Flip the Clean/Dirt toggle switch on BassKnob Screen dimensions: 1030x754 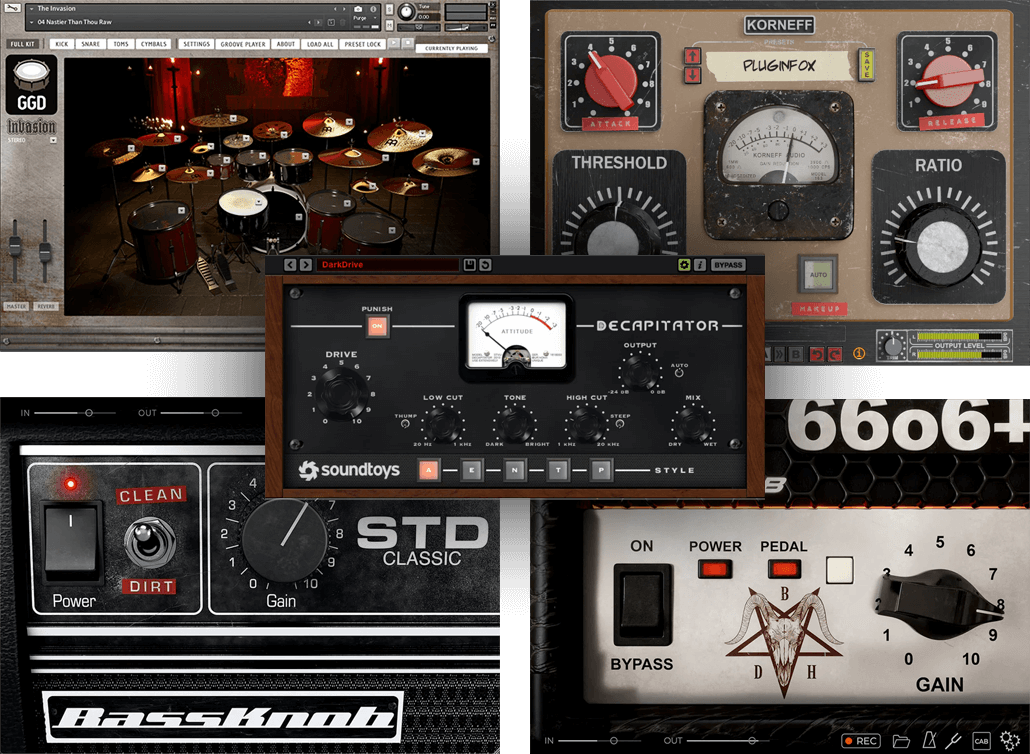[149, 542]
